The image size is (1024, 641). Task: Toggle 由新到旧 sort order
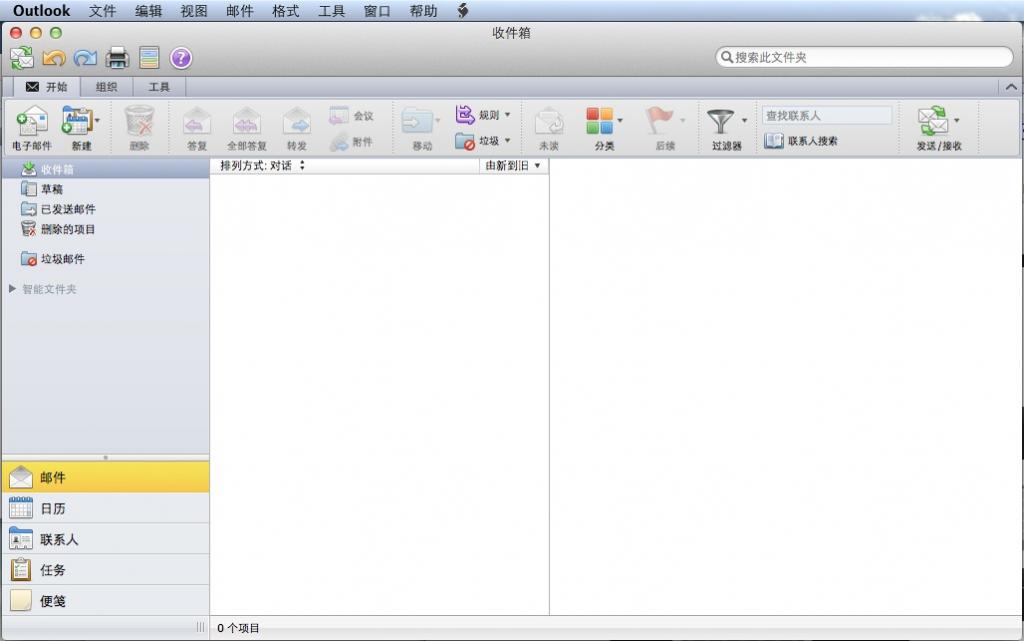pyautogui.click(x=513, y=166)
